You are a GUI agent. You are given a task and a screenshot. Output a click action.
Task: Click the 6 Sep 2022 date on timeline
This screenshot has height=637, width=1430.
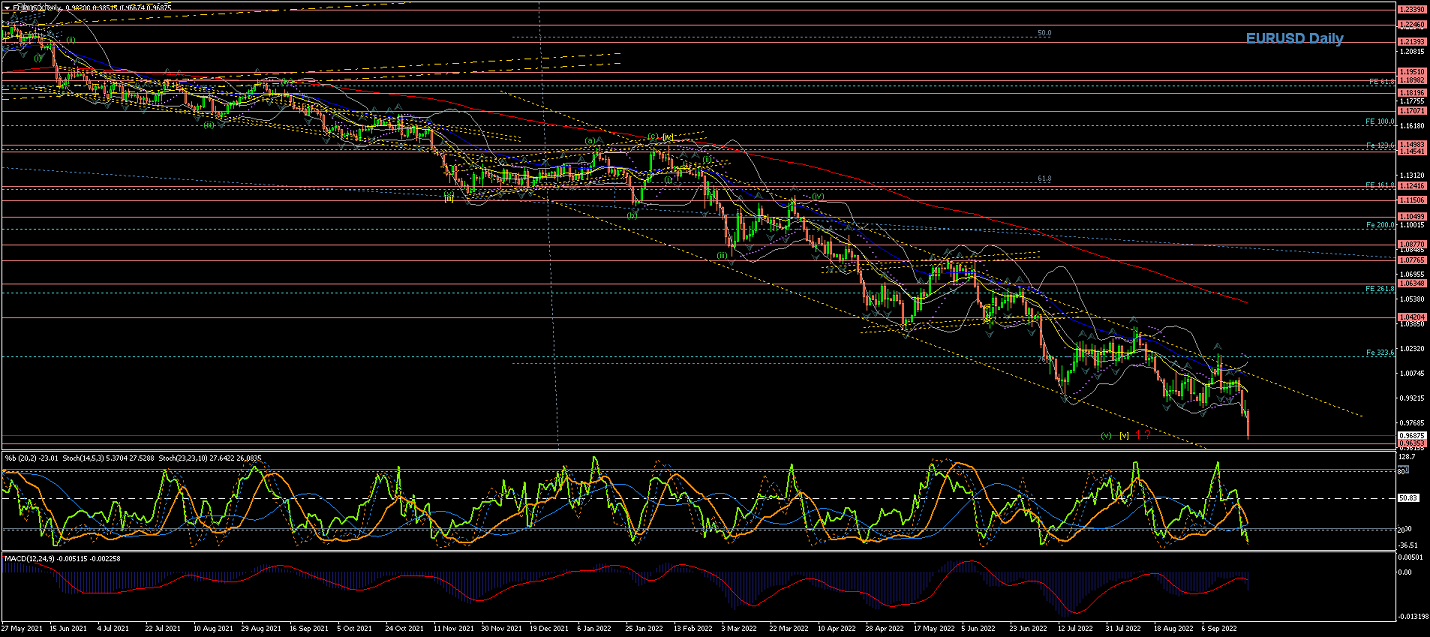[x=1221, y=630]
